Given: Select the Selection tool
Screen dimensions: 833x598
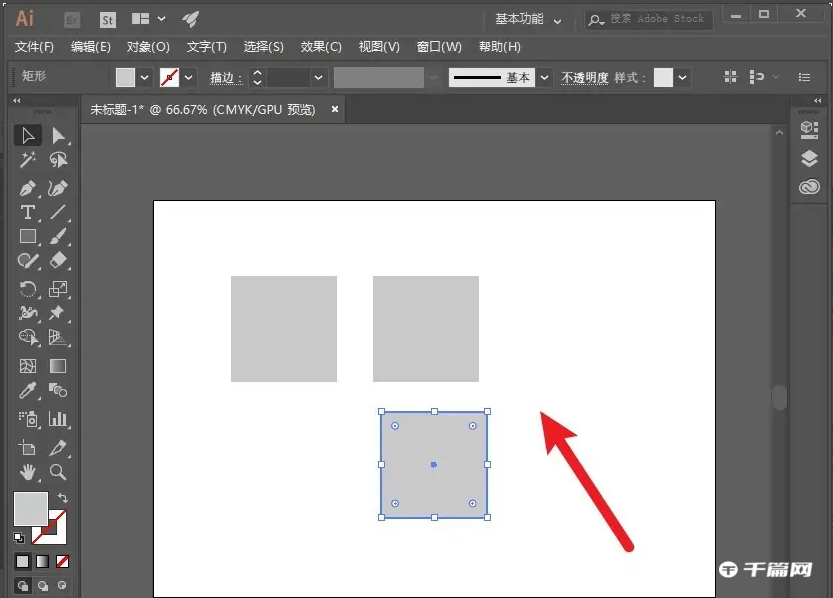Looking at the screenshot, I should click(x=28, y=135).
